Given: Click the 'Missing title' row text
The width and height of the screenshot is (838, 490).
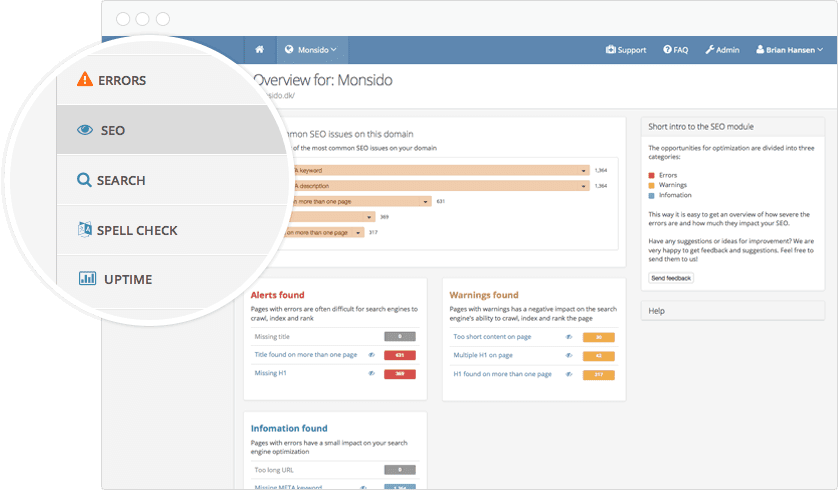Looking at the screenshot, I should (272, 337).
